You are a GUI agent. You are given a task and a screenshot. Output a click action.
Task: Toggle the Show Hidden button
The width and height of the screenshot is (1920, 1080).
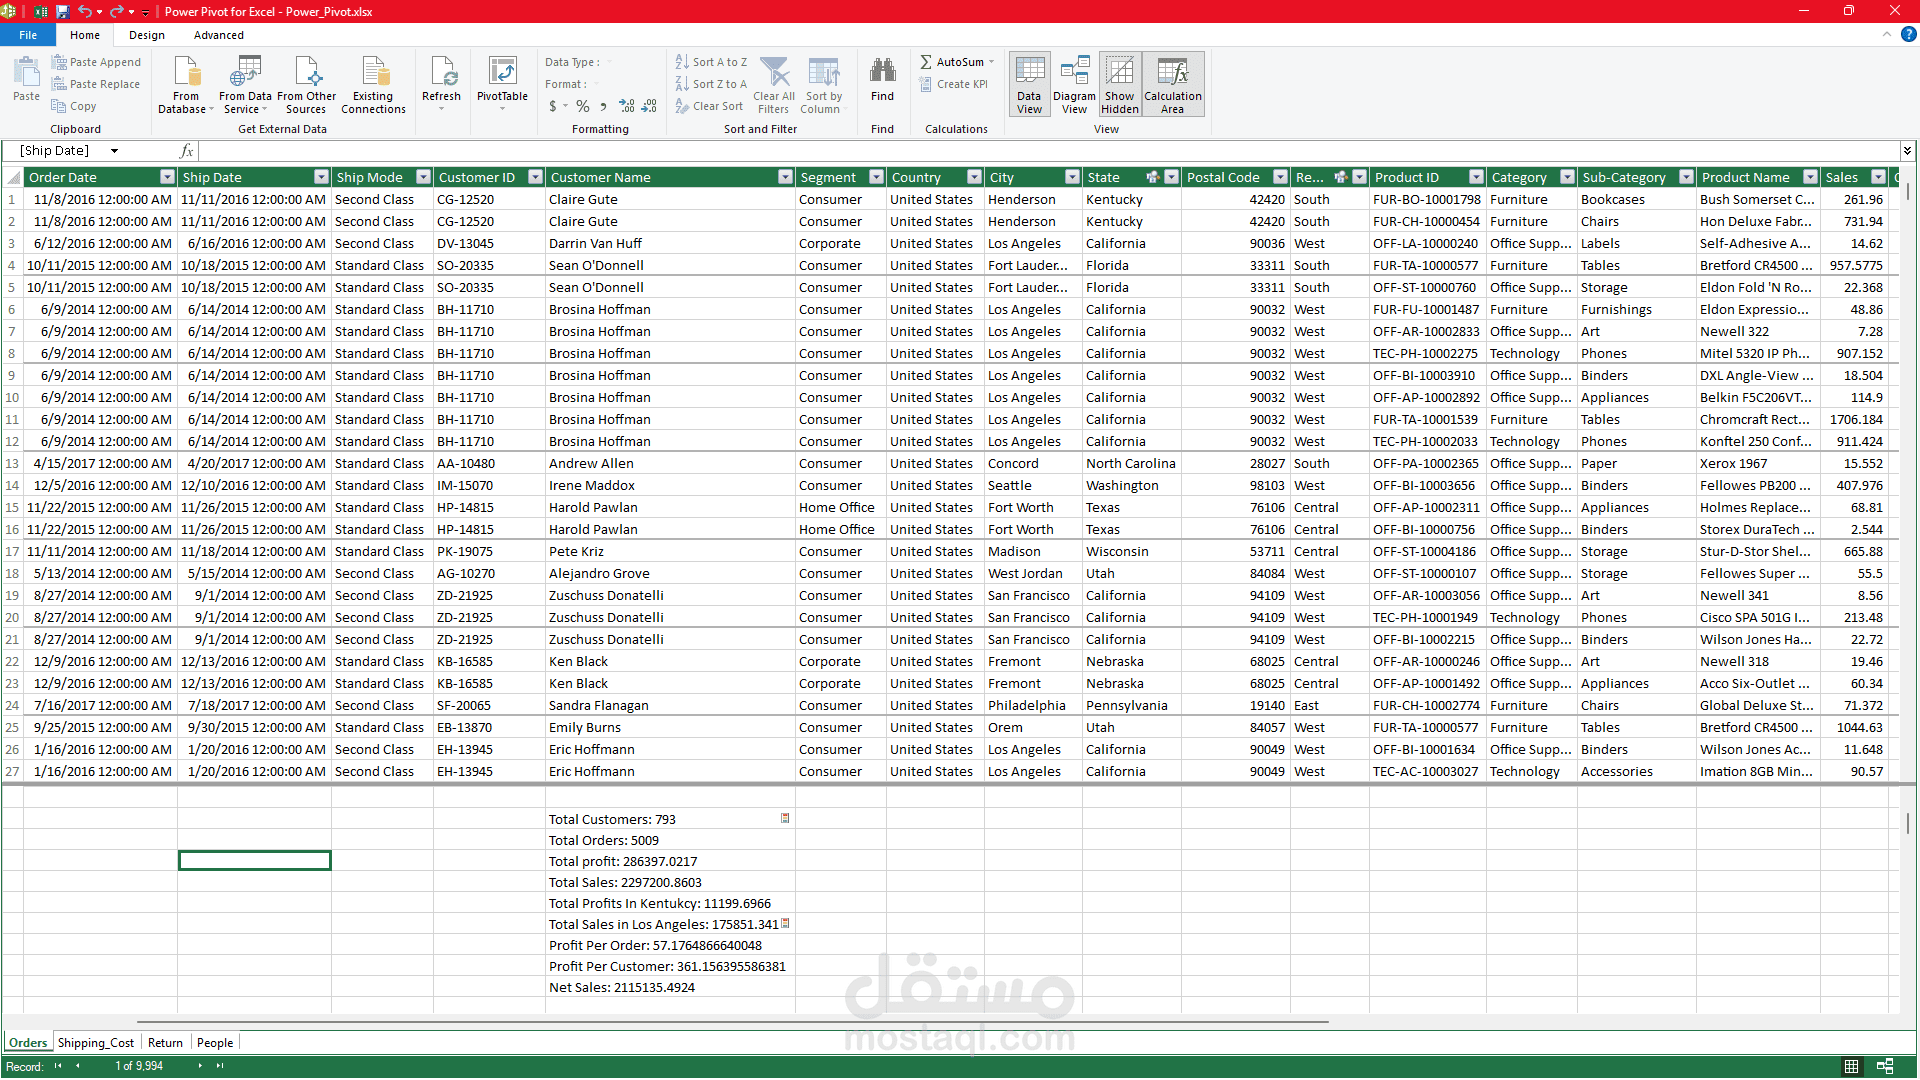[1120, 85]
